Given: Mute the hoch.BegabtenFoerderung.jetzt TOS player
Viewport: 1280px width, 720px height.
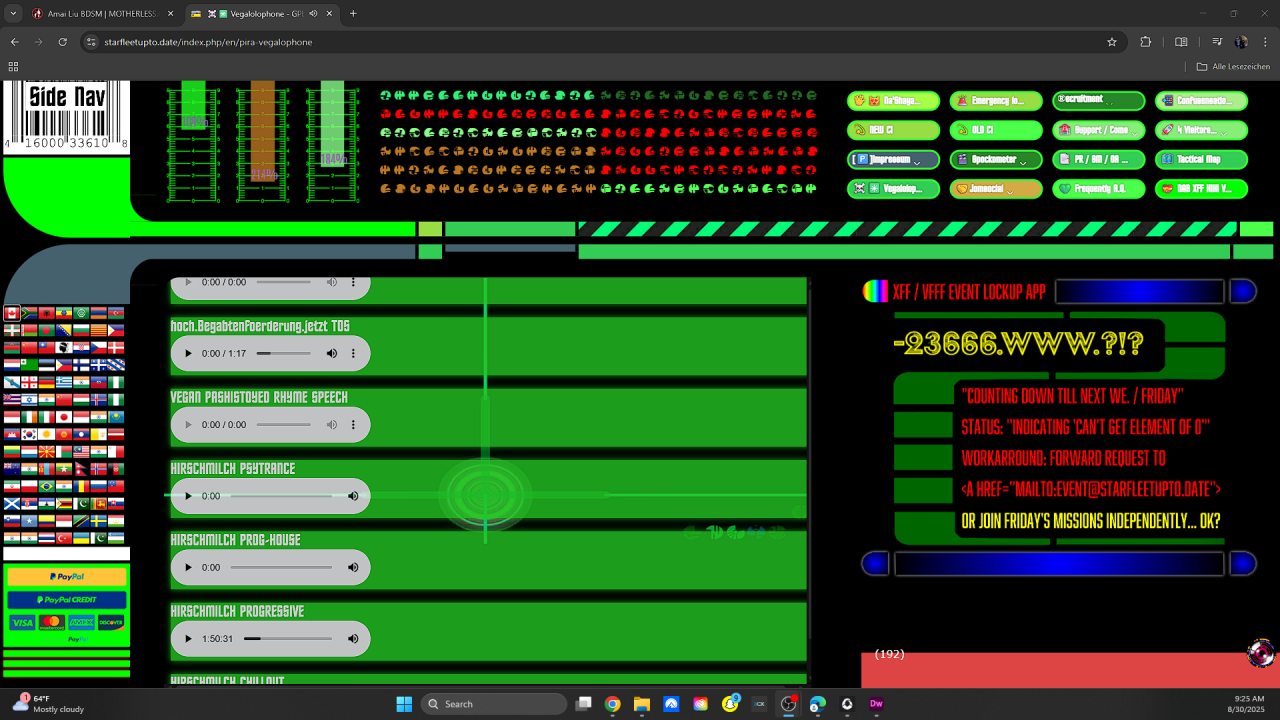Looking at the screenshot, I should (331, 354).
